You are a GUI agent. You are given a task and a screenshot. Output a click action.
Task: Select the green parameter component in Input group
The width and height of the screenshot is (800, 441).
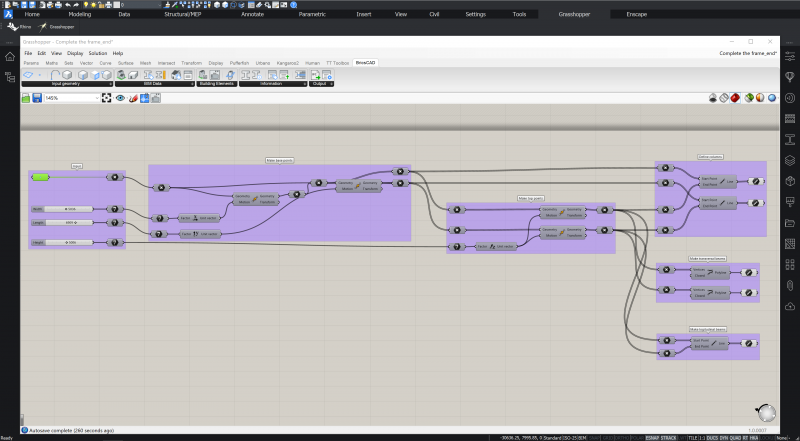coord(41,177)
